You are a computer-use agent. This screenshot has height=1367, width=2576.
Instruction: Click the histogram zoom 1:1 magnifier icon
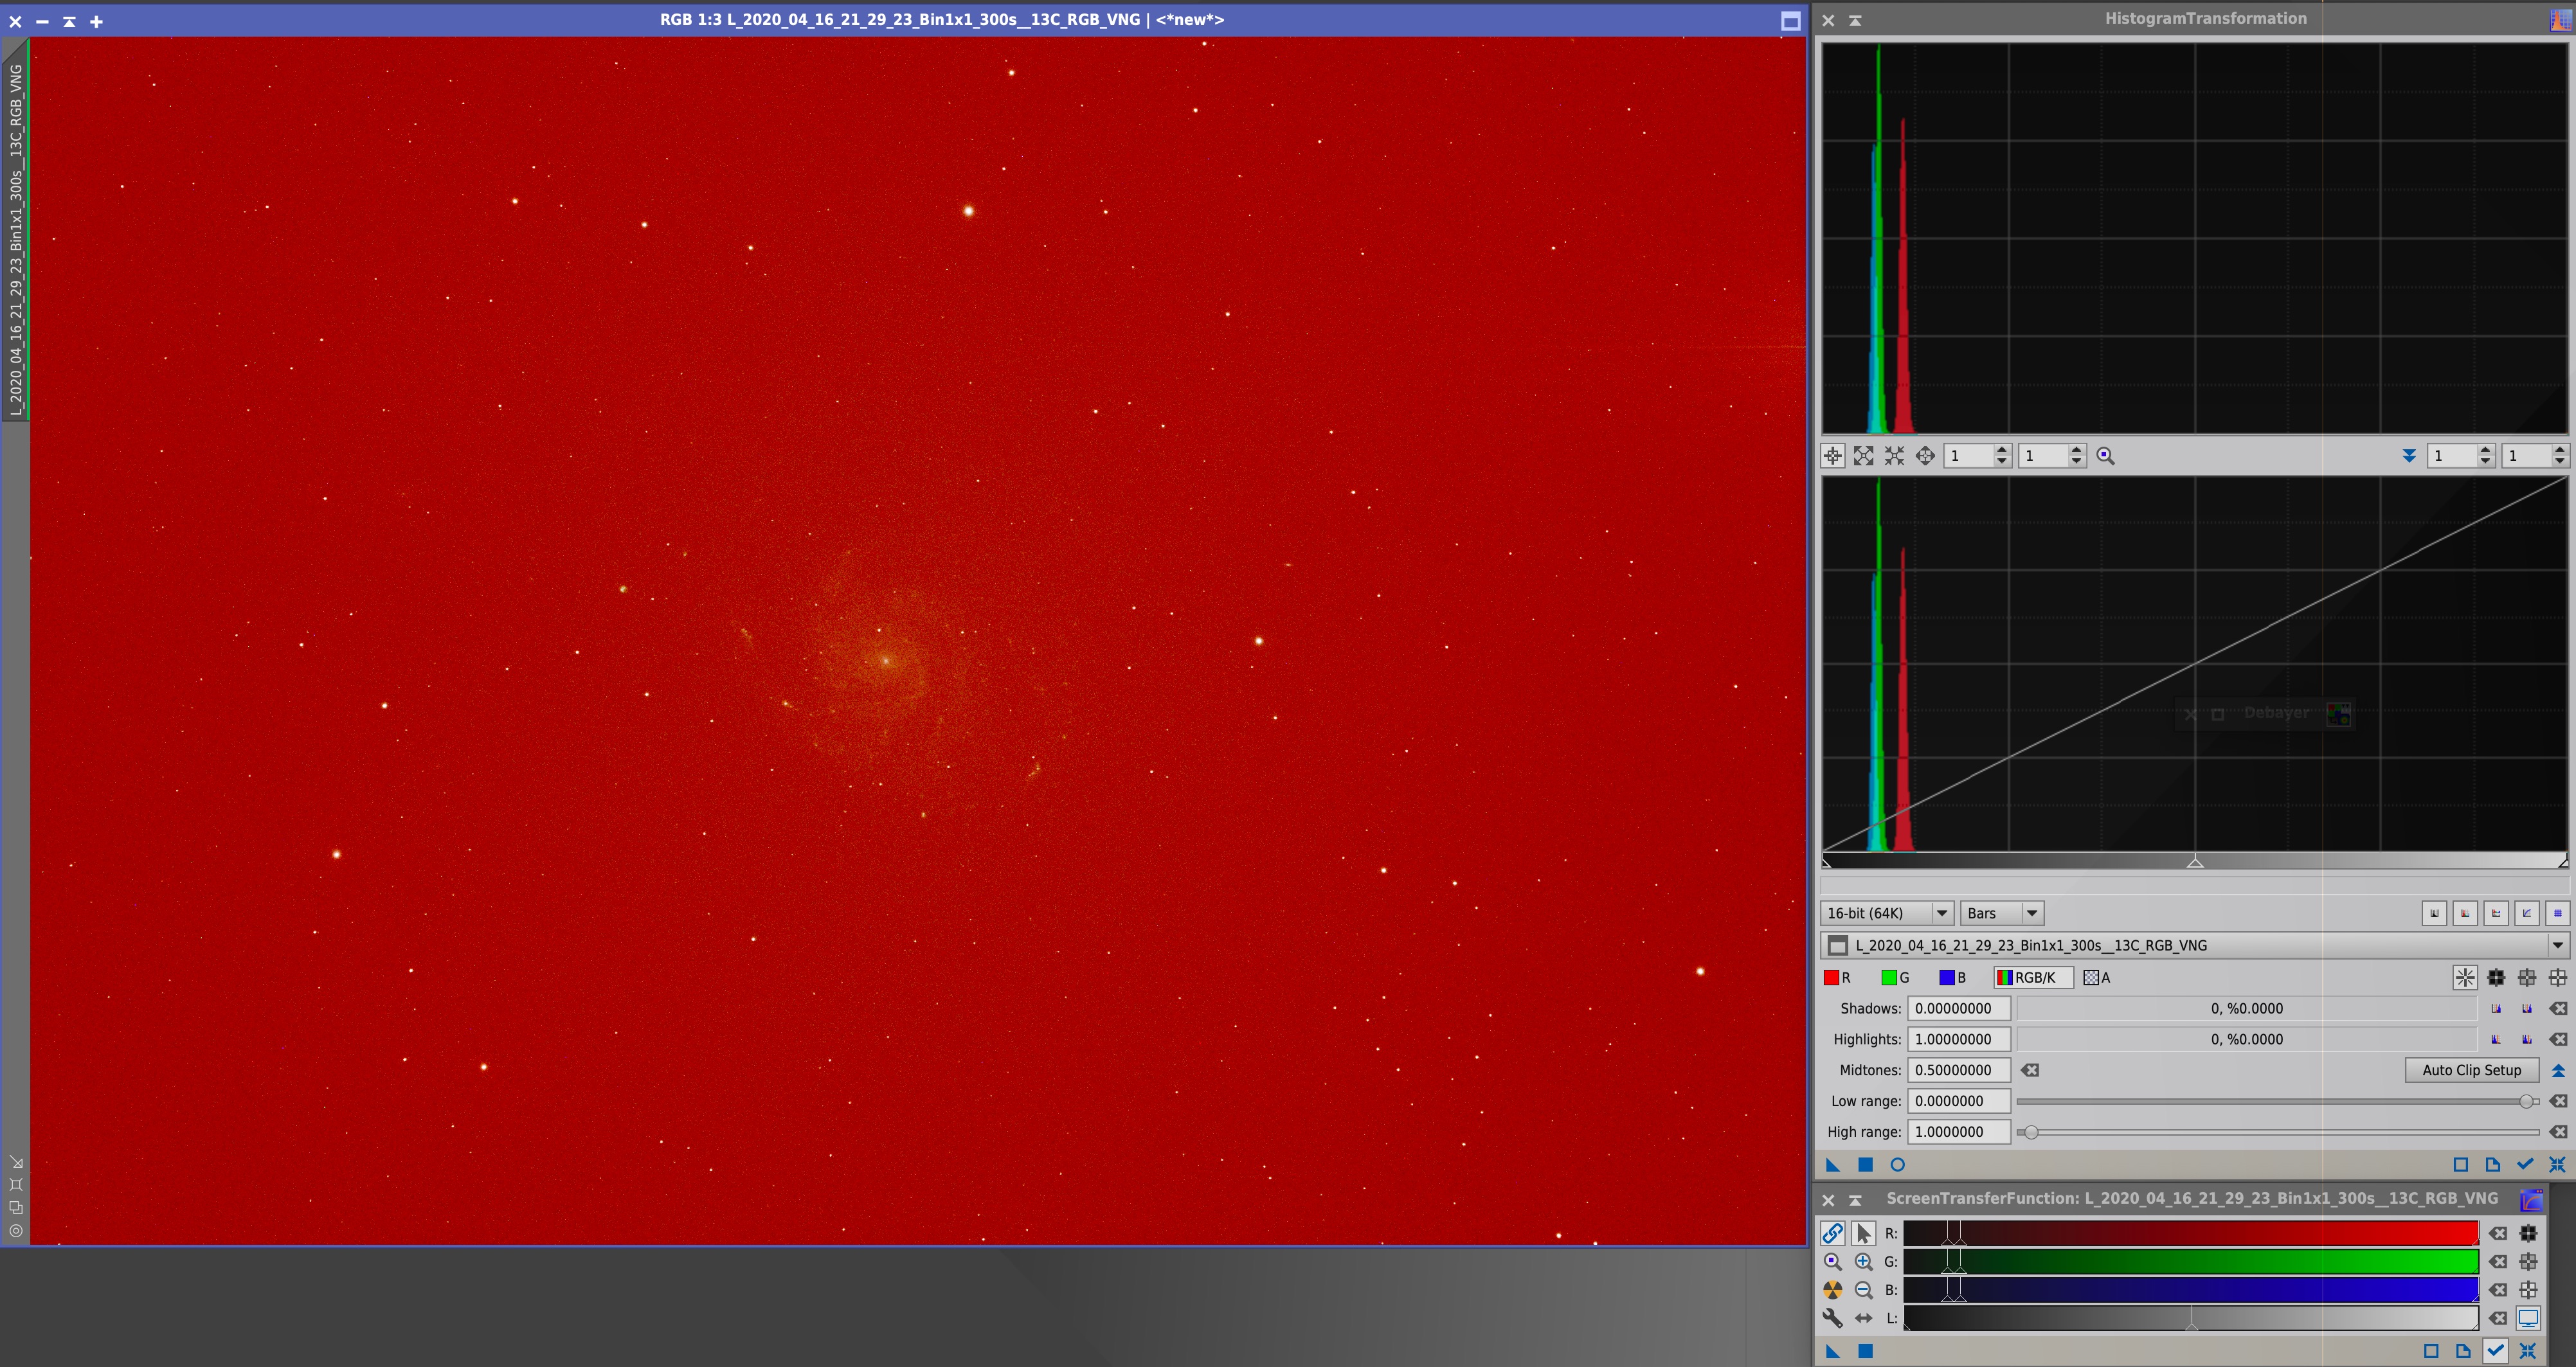2105,456
